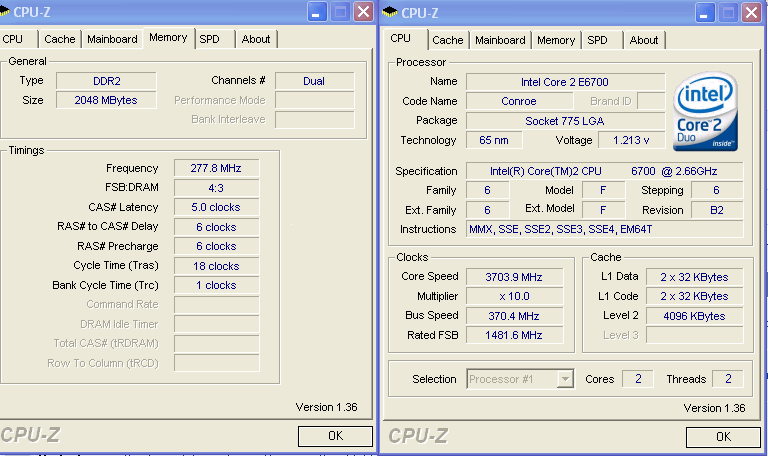Click the Dual channels field
Viewport: 768px width, 456px height.
coord(314,81)
